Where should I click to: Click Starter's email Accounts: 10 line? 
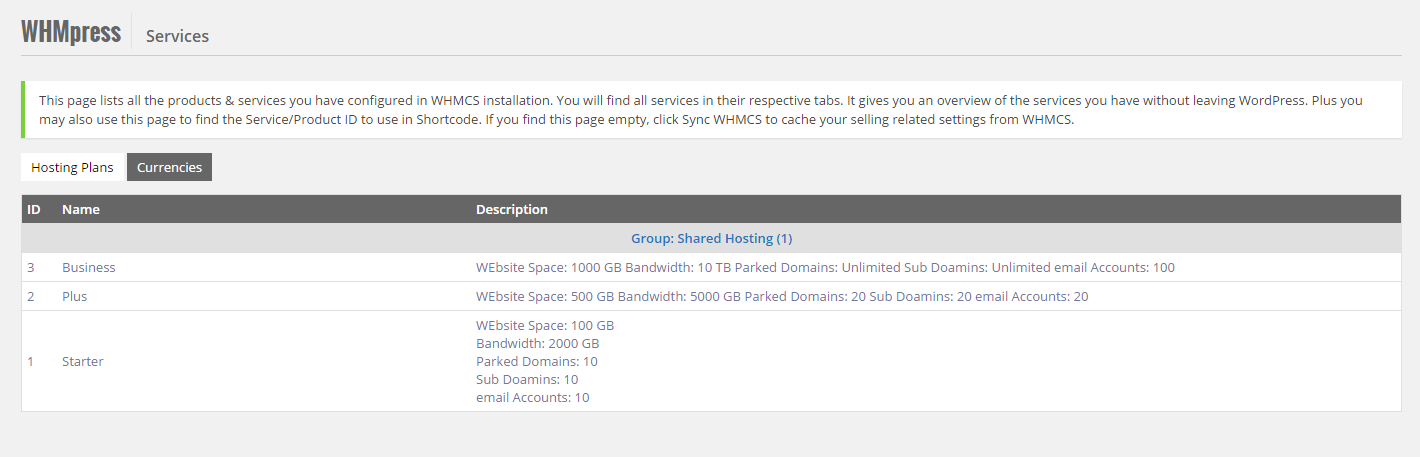533,397
